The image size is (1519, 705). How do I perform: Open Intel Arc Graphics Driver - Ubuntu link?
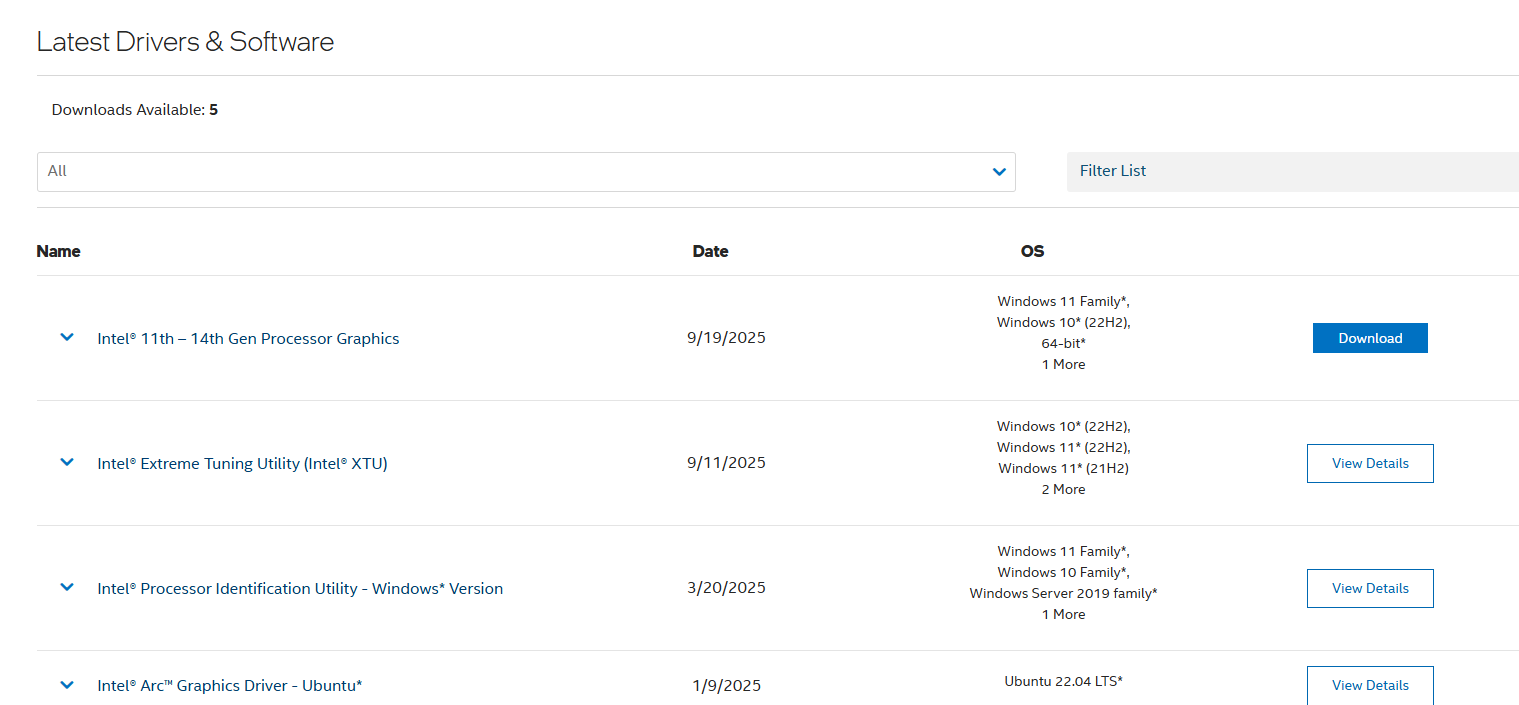click(229, 686)
